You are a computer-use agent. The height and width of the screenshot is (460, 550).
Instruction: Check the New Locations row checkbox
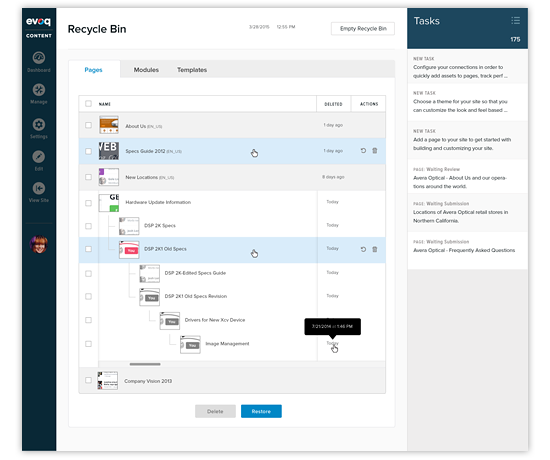(88, 177)
